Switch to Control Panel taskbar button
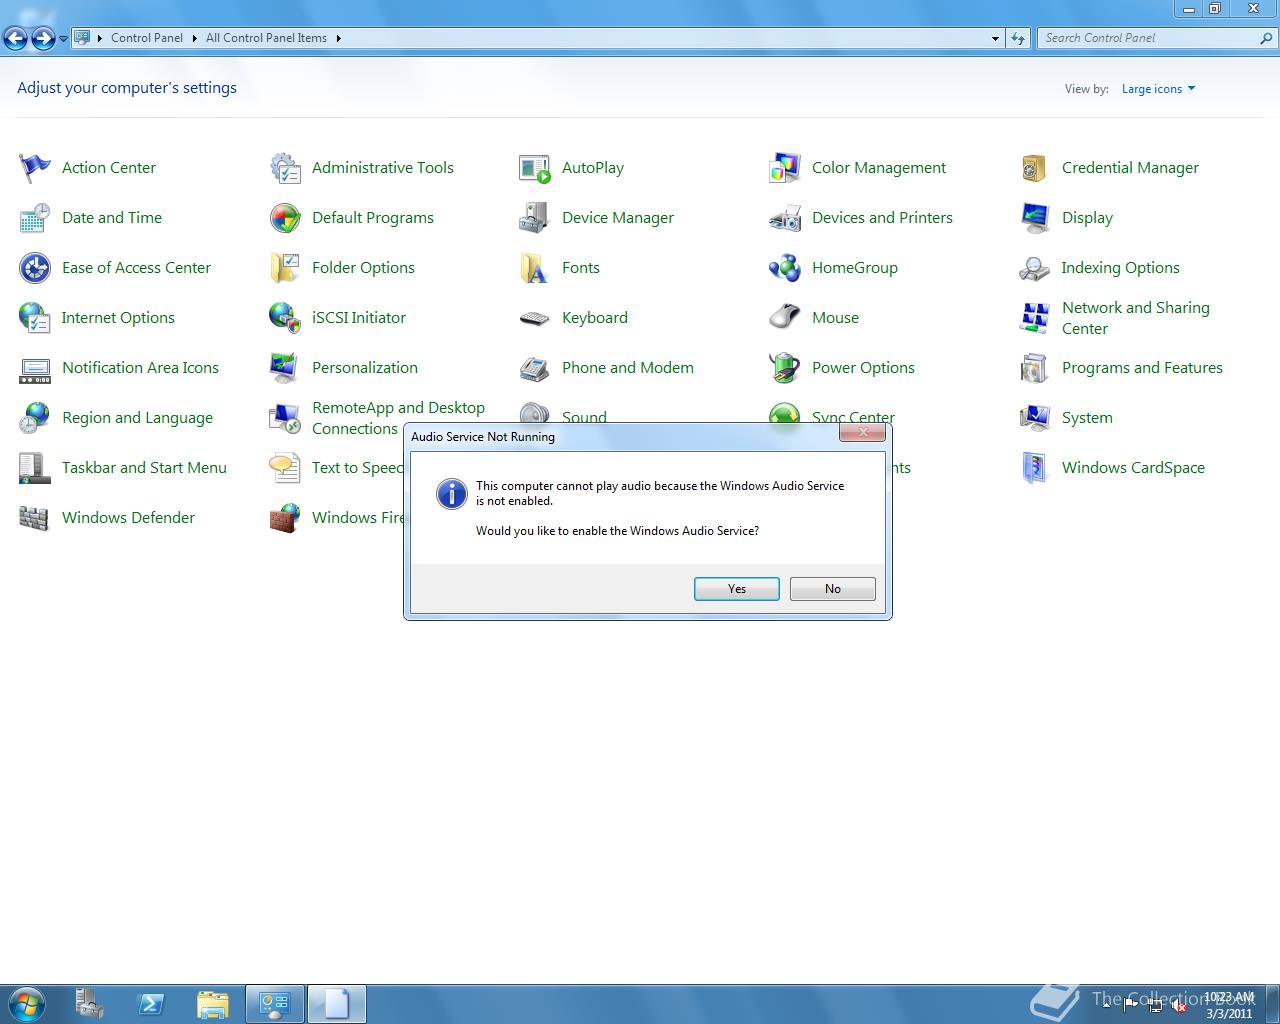This screenshot has width=1280, height=1024. click(x=275, y=1004)
